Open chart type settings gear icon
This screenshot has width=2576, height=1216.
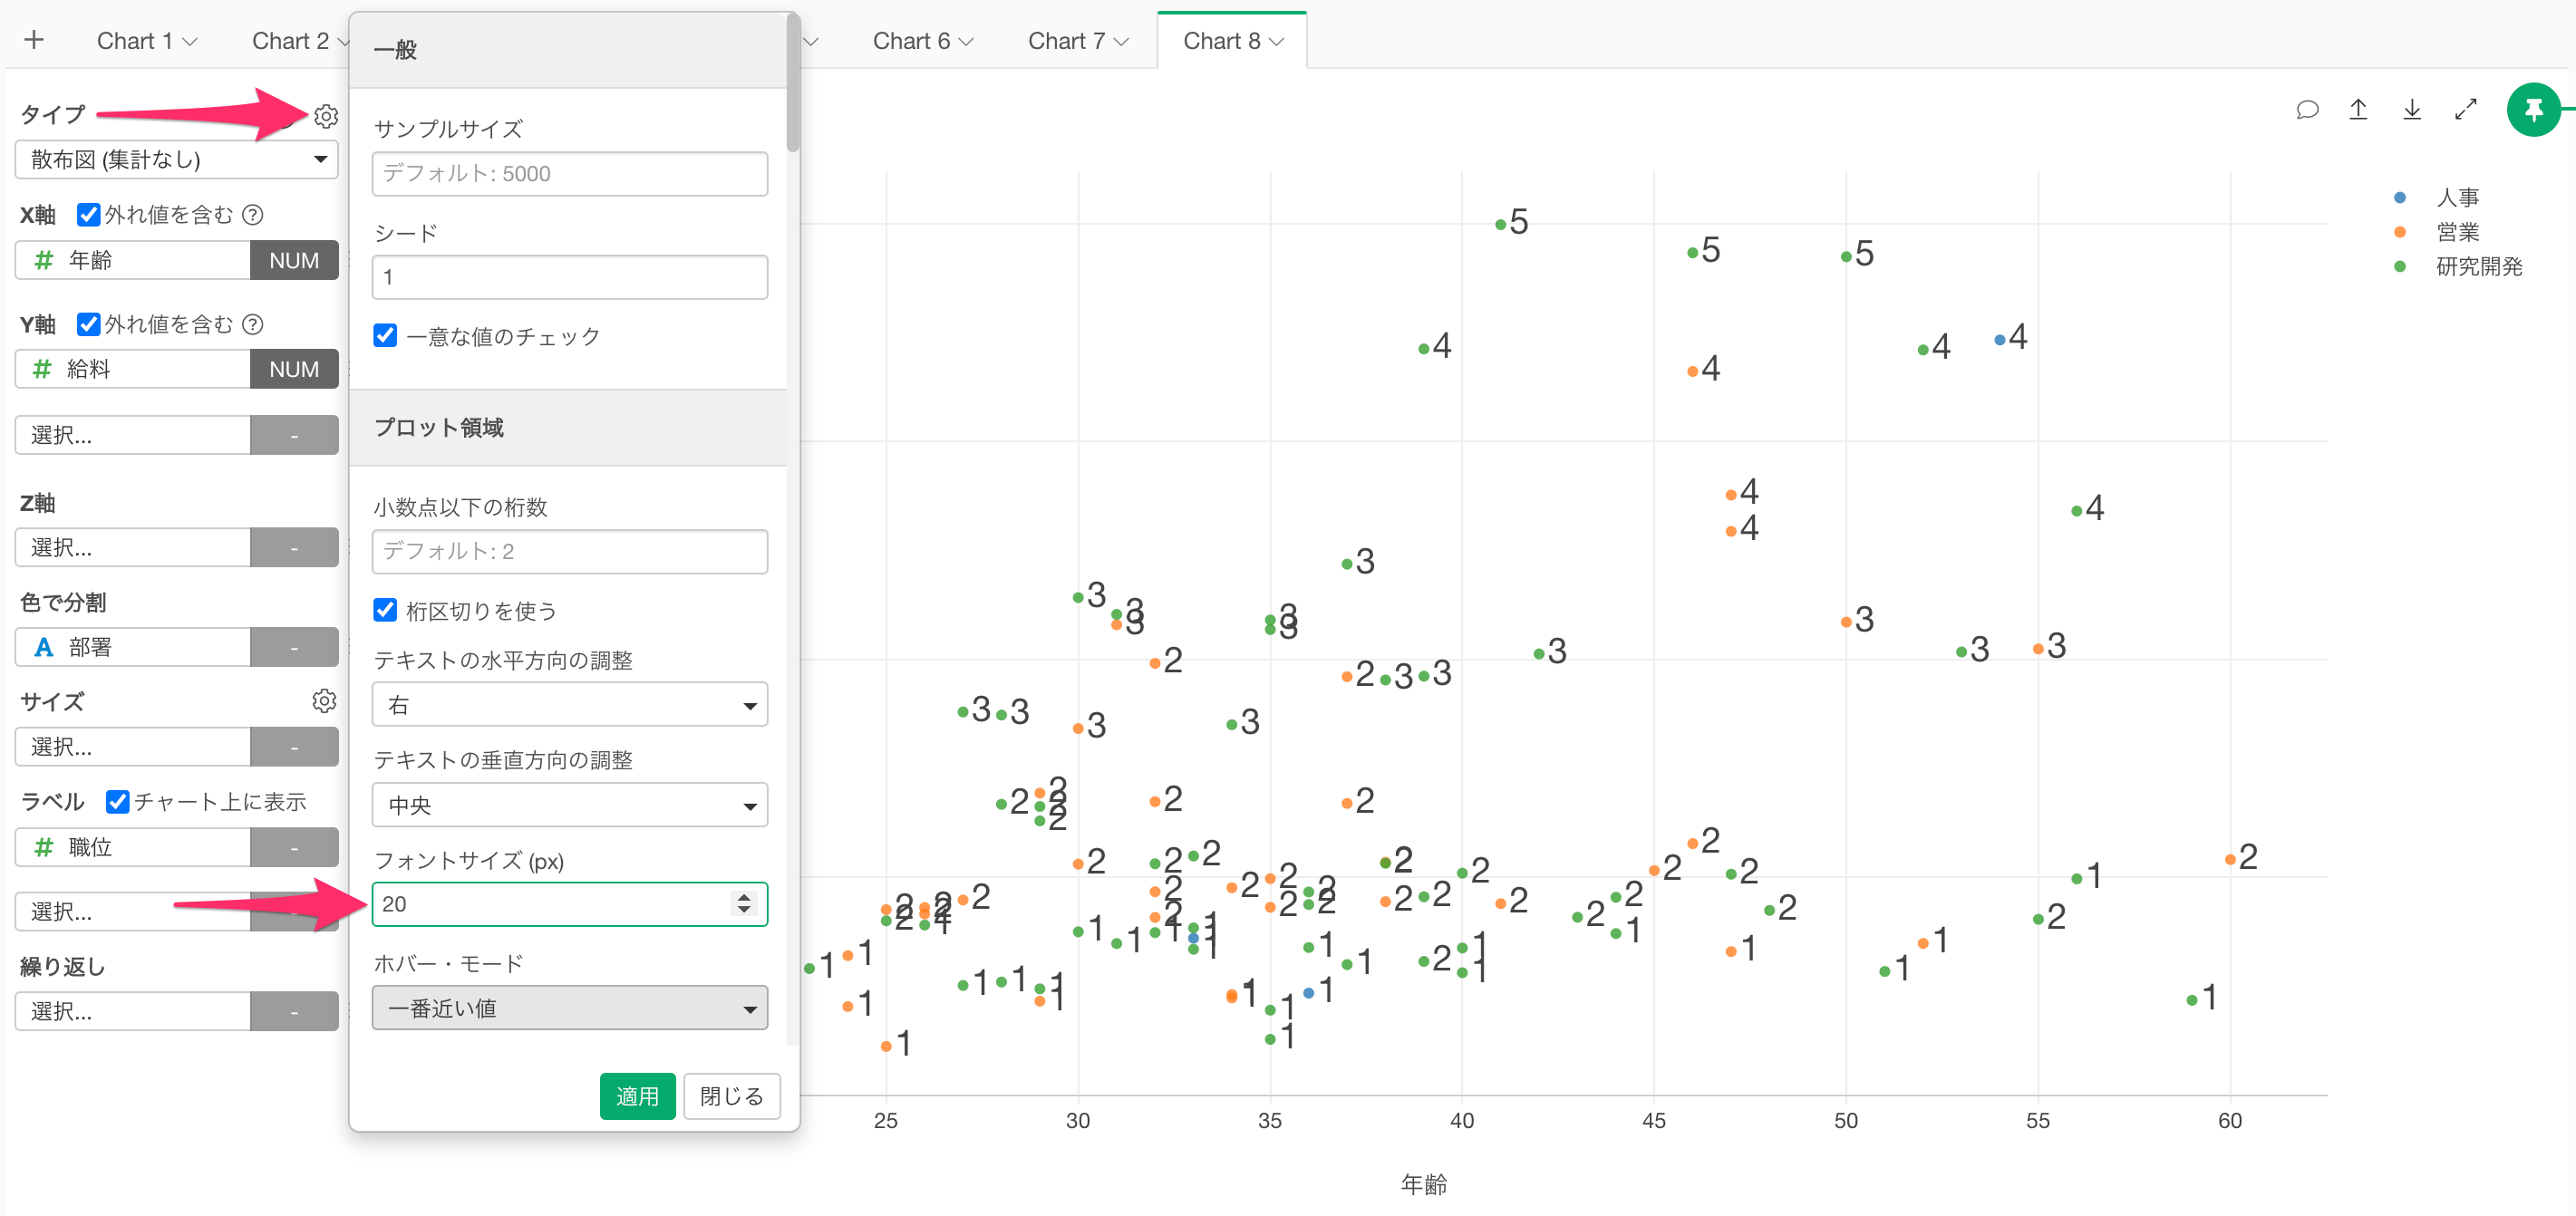click(326, 116)
